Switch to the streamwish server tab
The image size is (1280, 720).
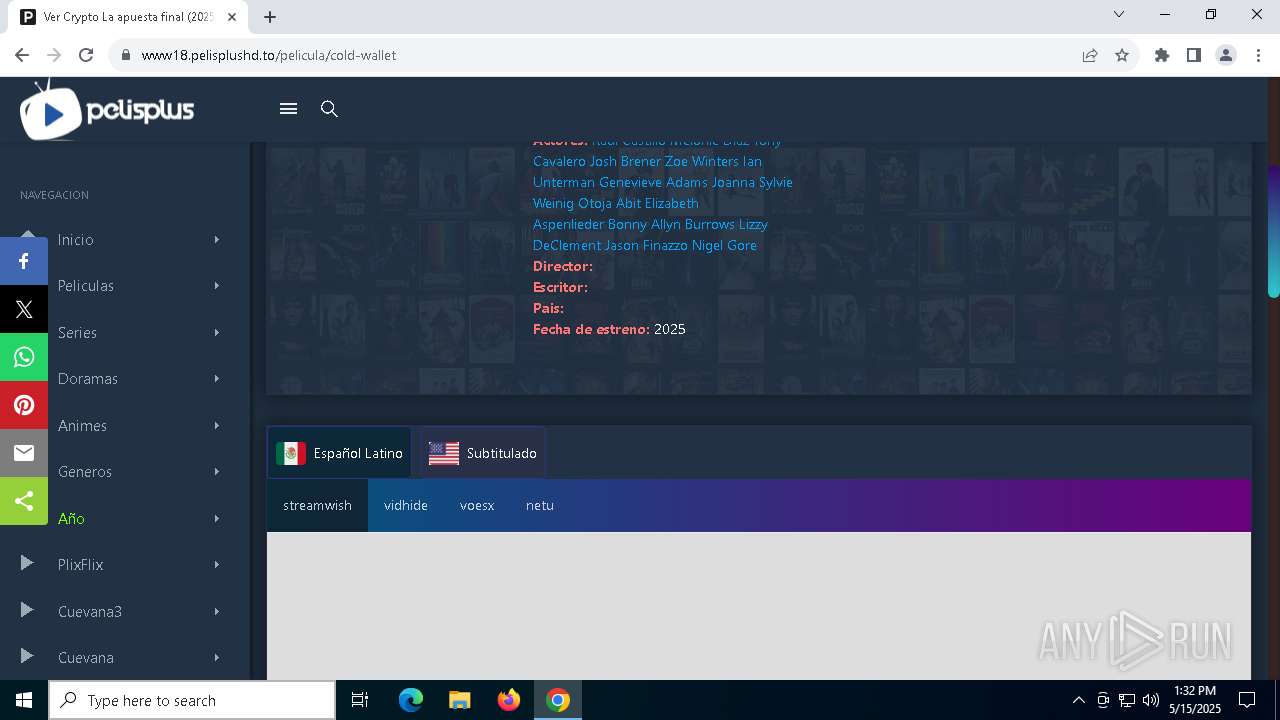pos(317,505)
